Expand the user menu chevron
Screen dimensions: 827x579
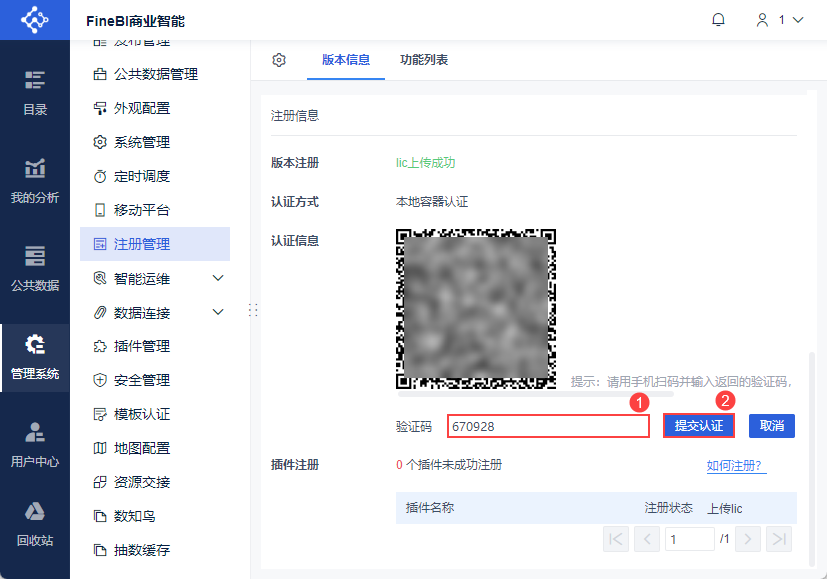point(798,20)
